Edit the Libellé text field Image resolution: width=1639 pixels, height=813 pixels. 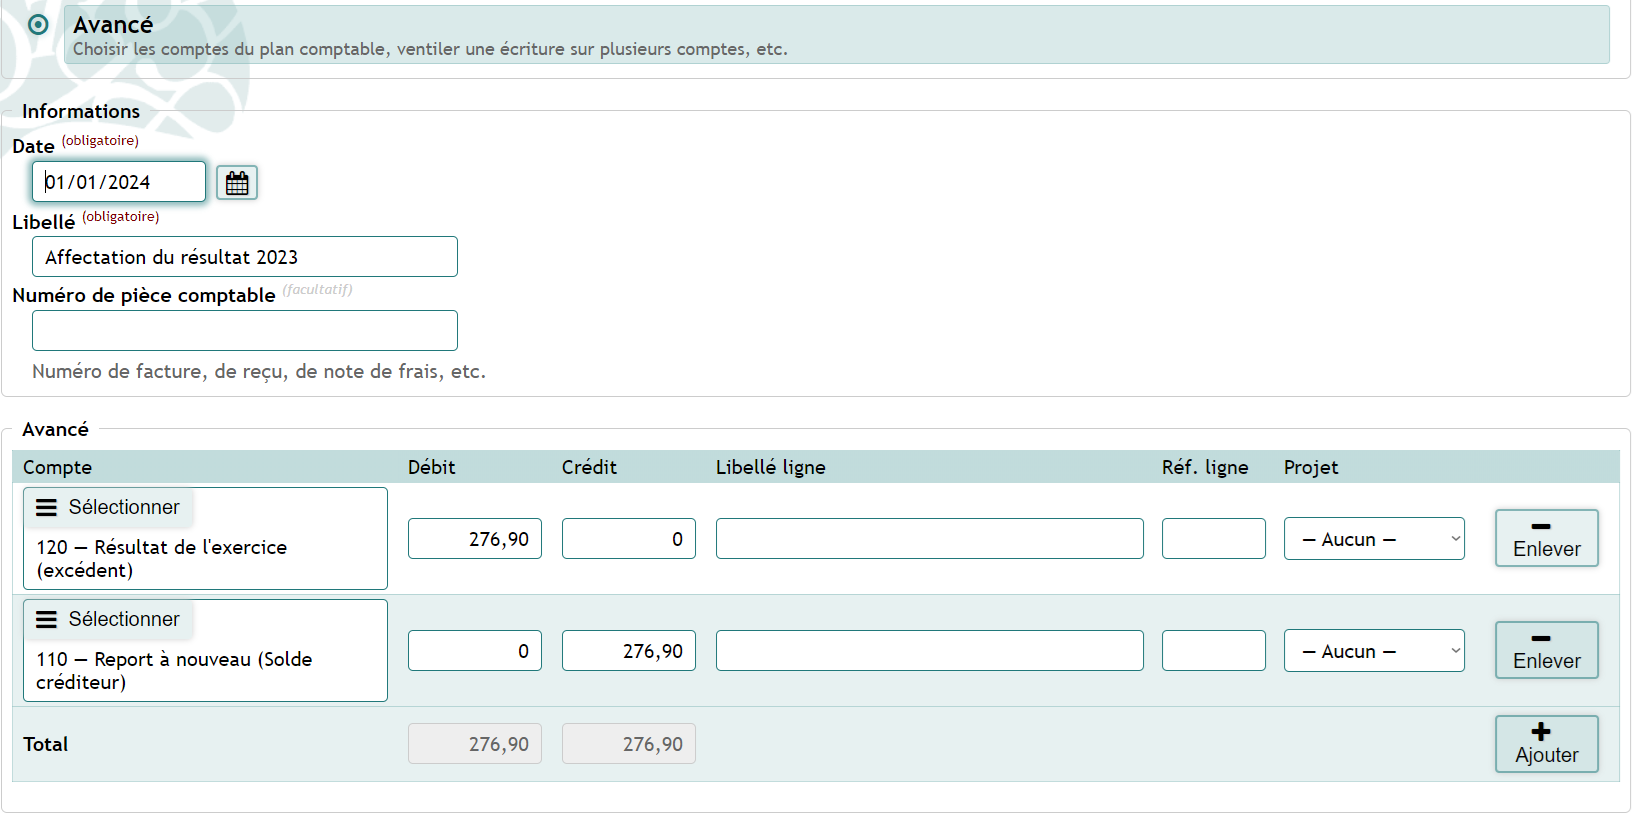[244, 257]
